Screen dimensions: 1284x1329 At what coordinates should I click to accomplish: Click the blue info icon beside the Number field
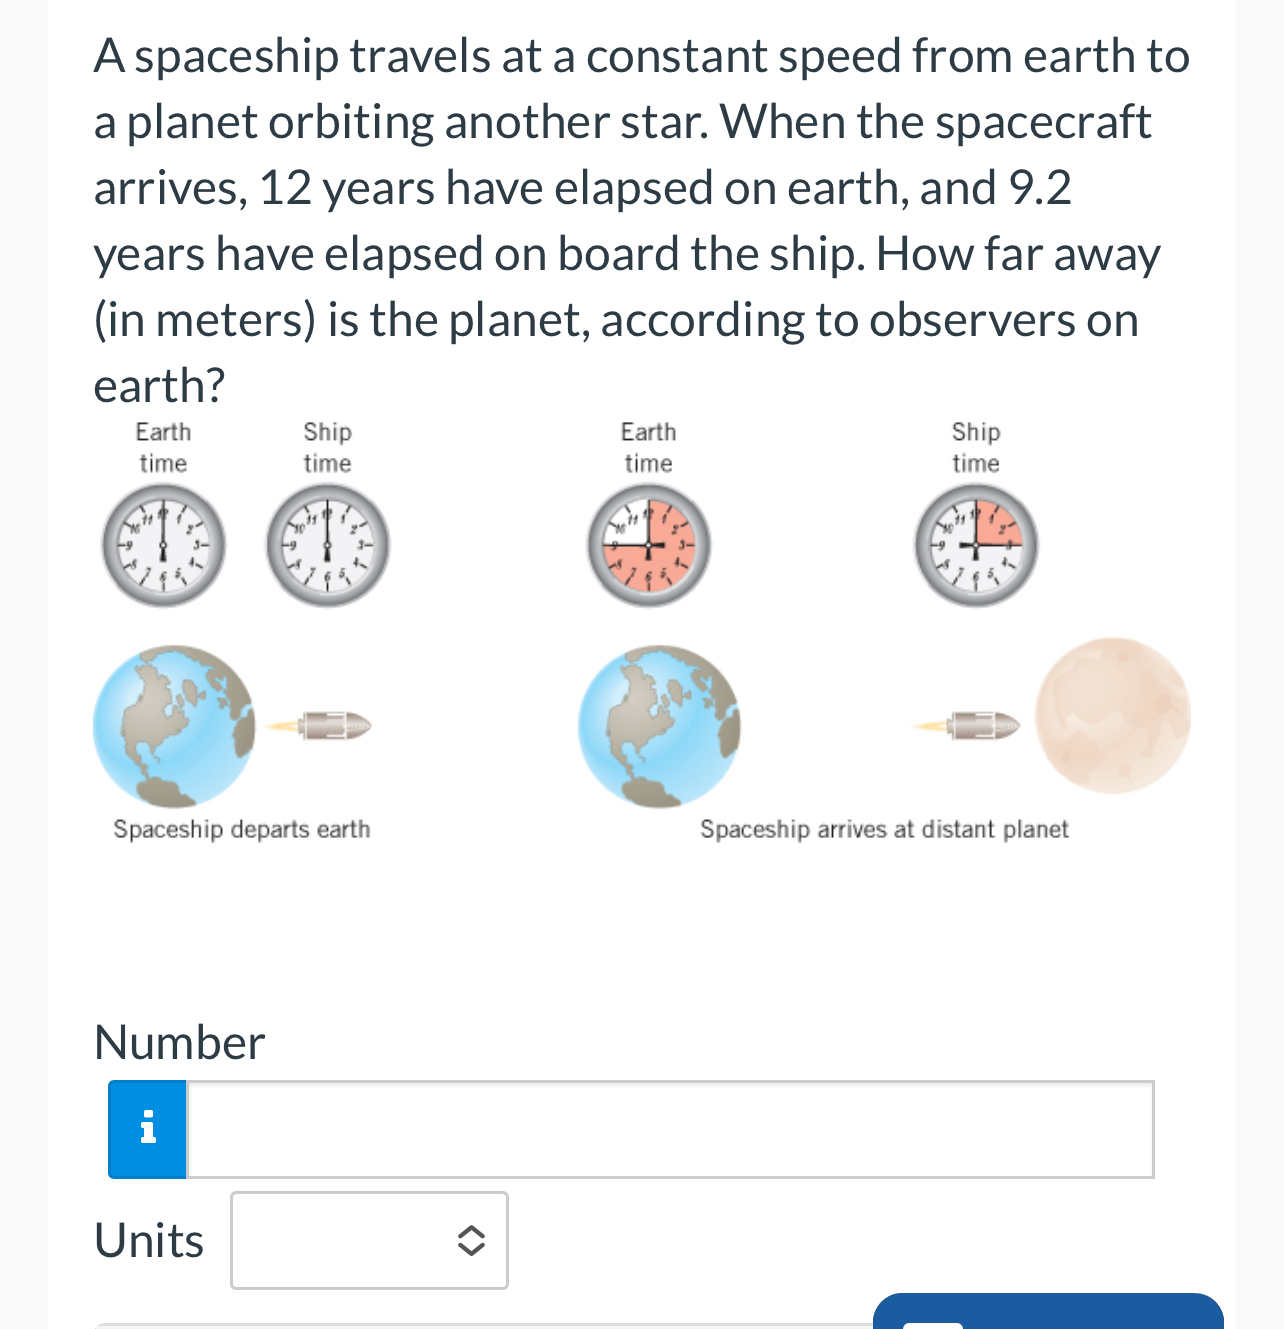(x=146, y=1128)
